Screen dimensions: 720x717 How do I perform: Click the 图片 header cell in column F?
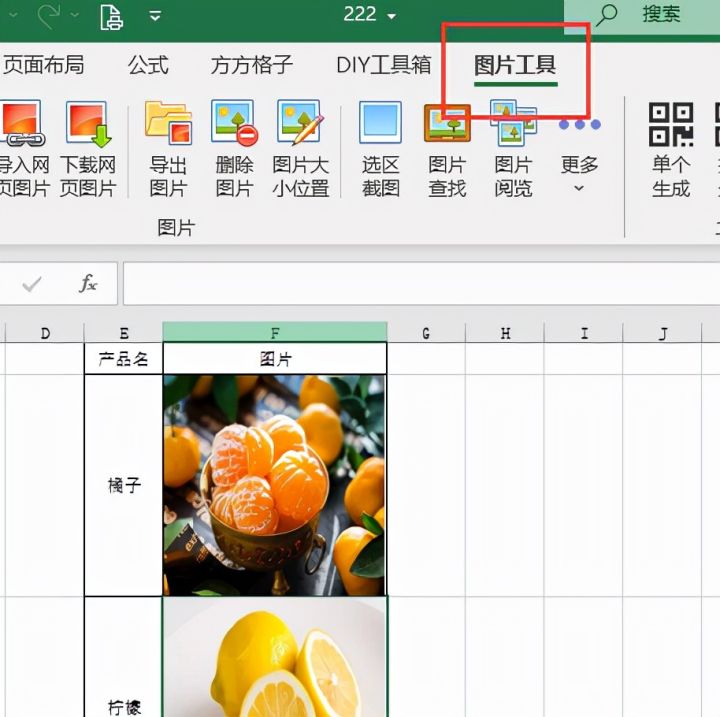click(275, 359)
